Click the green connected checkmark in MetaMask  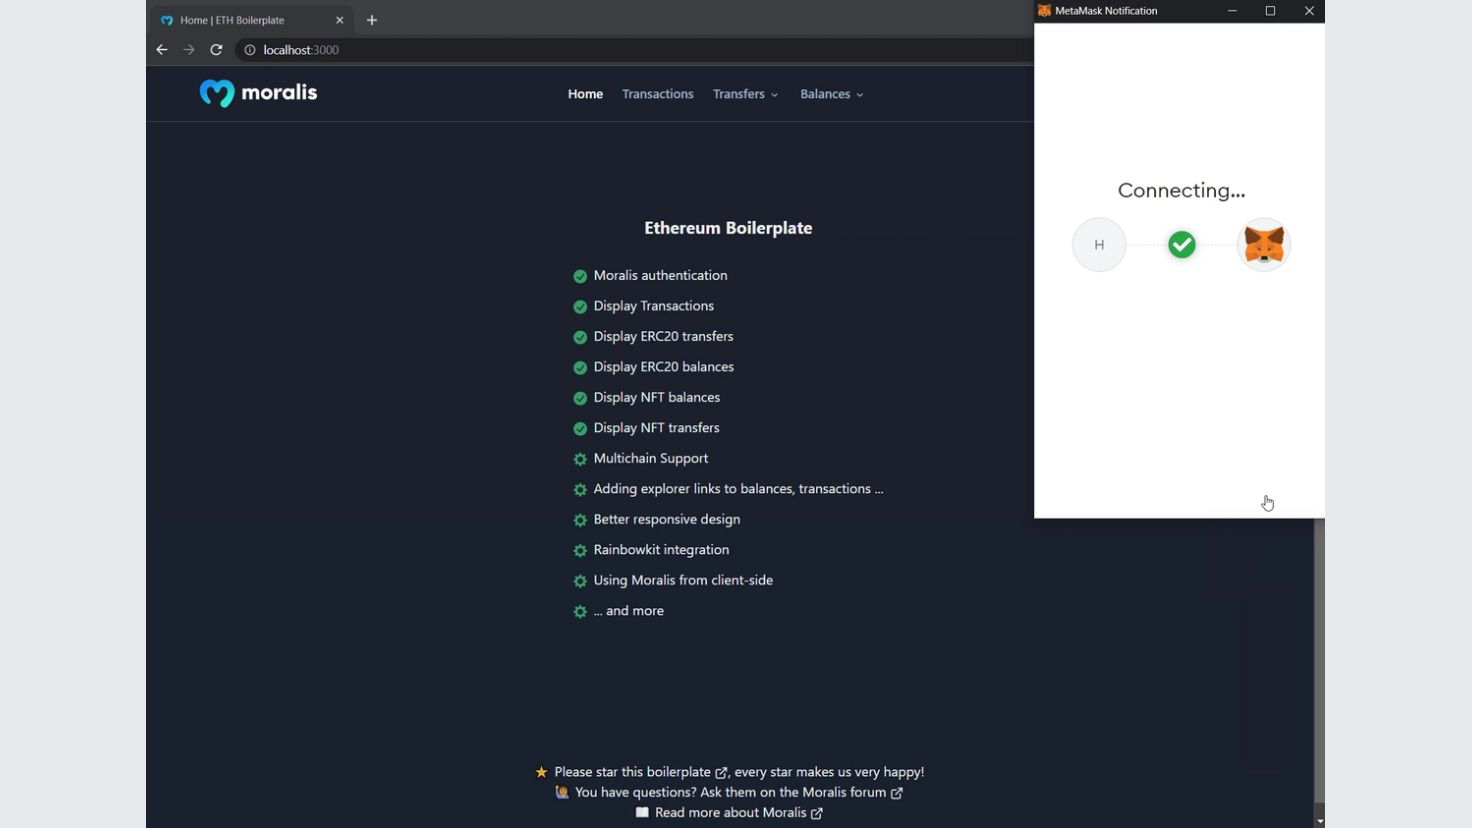[x=1182, y=245]
